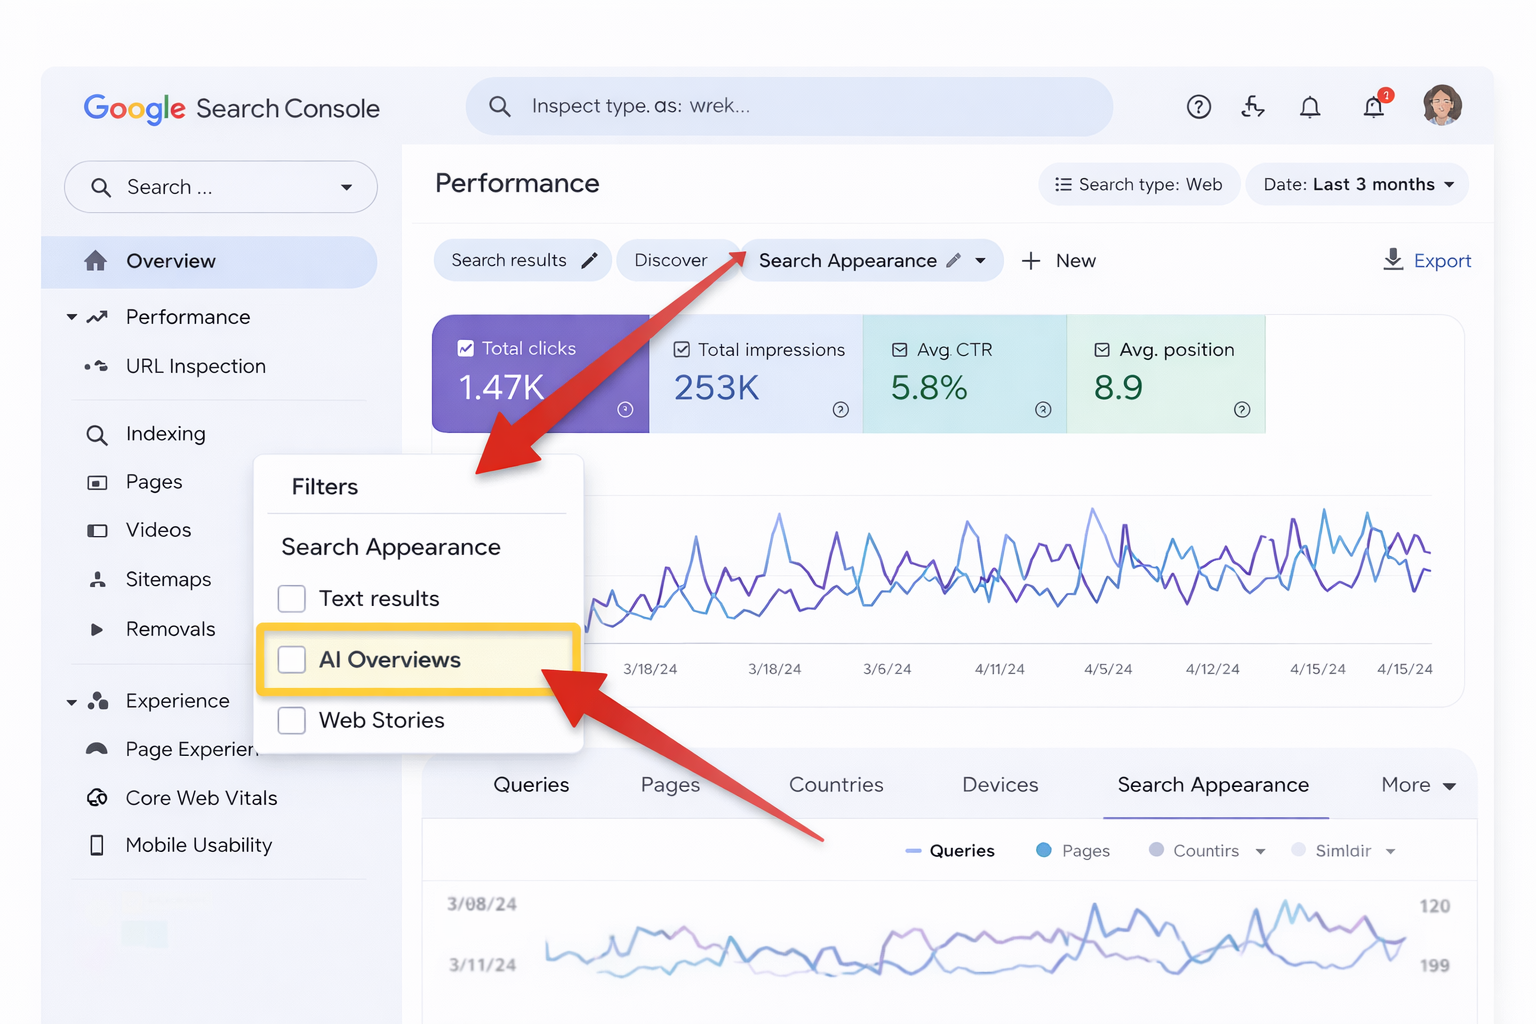Check the Web Stories checkbox
Image resolution: width=1536 pixels, height=1024 pixels.
pos(291,720)
